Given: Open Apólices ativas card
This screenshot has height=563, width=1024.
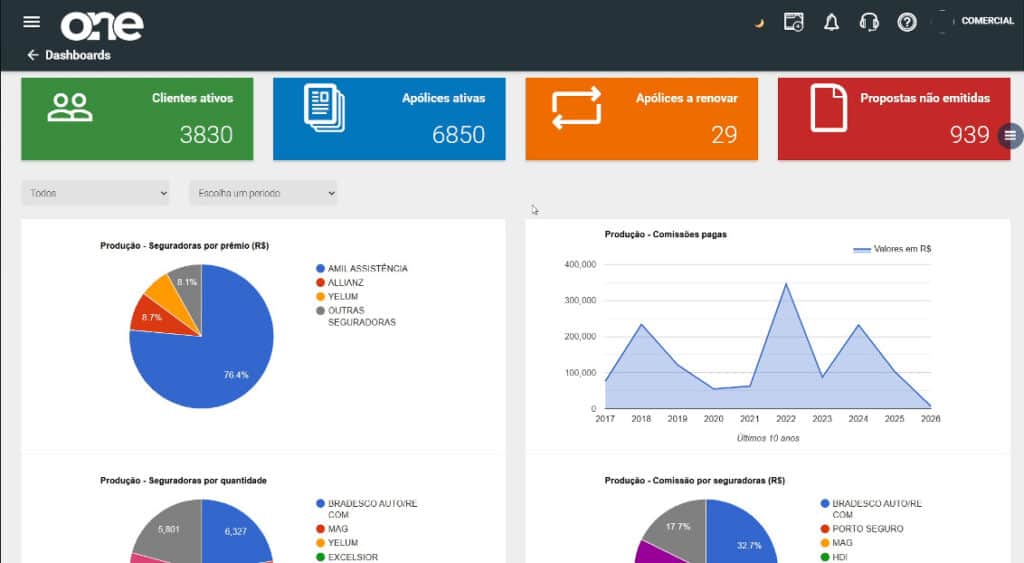Looking at the screenshot, I should click(389, 119).
